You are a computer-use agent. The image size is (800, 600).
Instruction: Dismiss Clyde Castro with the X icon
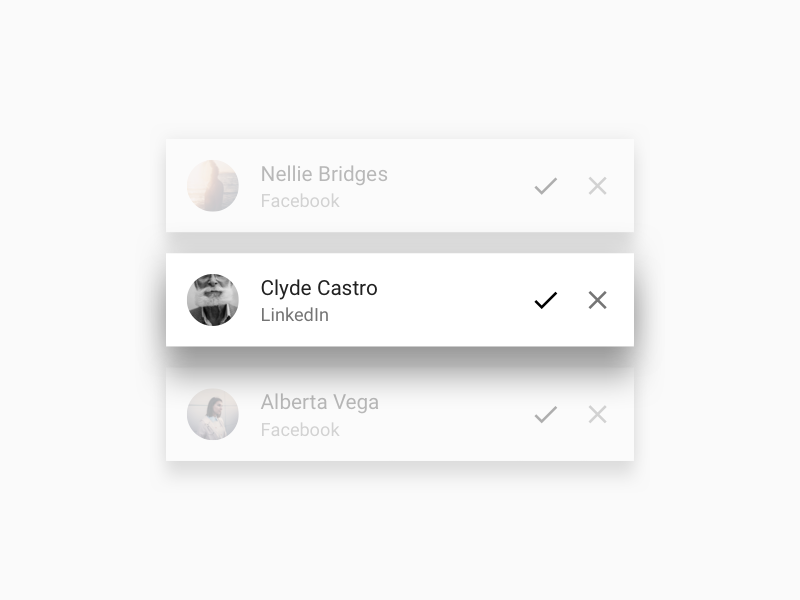(597, 300)
